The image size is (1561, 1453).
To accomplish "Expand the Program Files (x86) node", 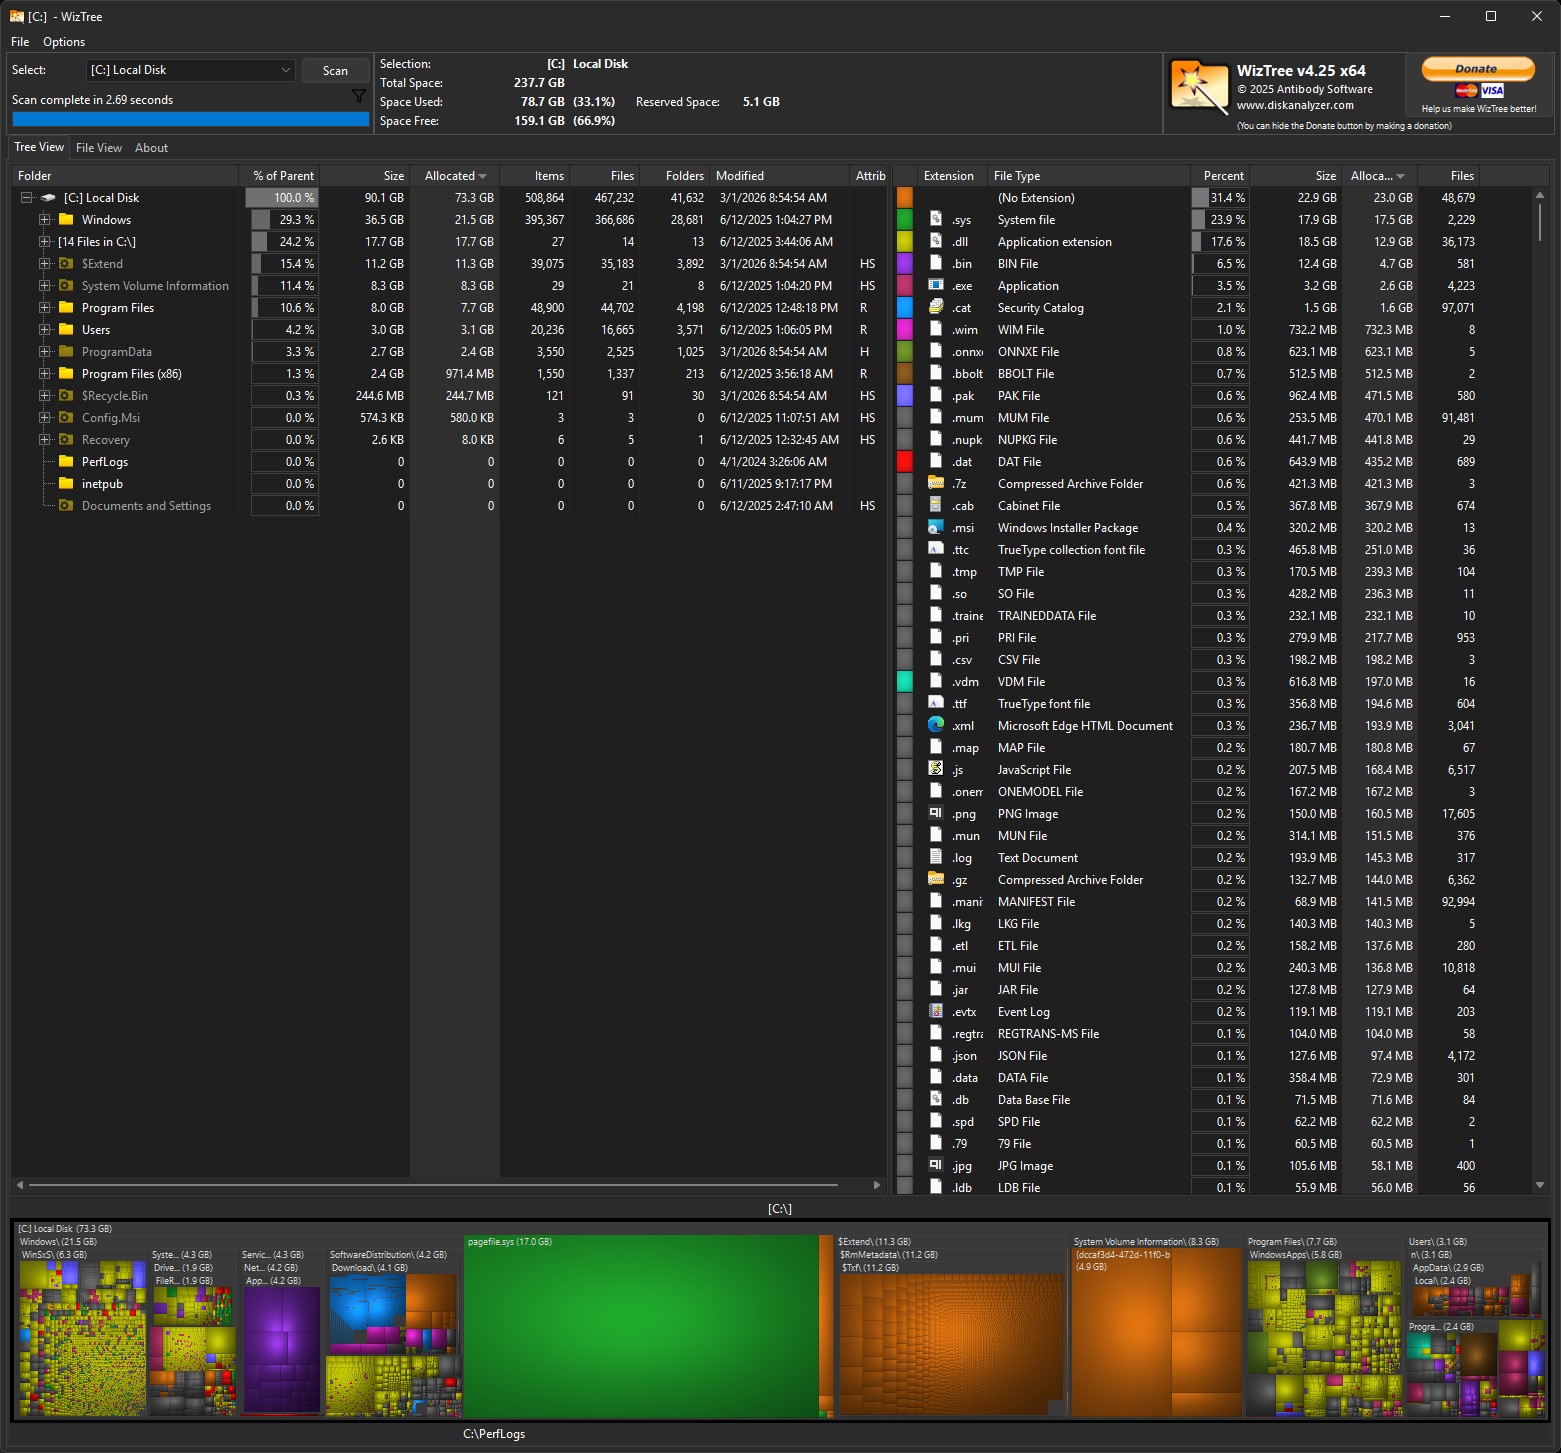I will tap(44, 374).
